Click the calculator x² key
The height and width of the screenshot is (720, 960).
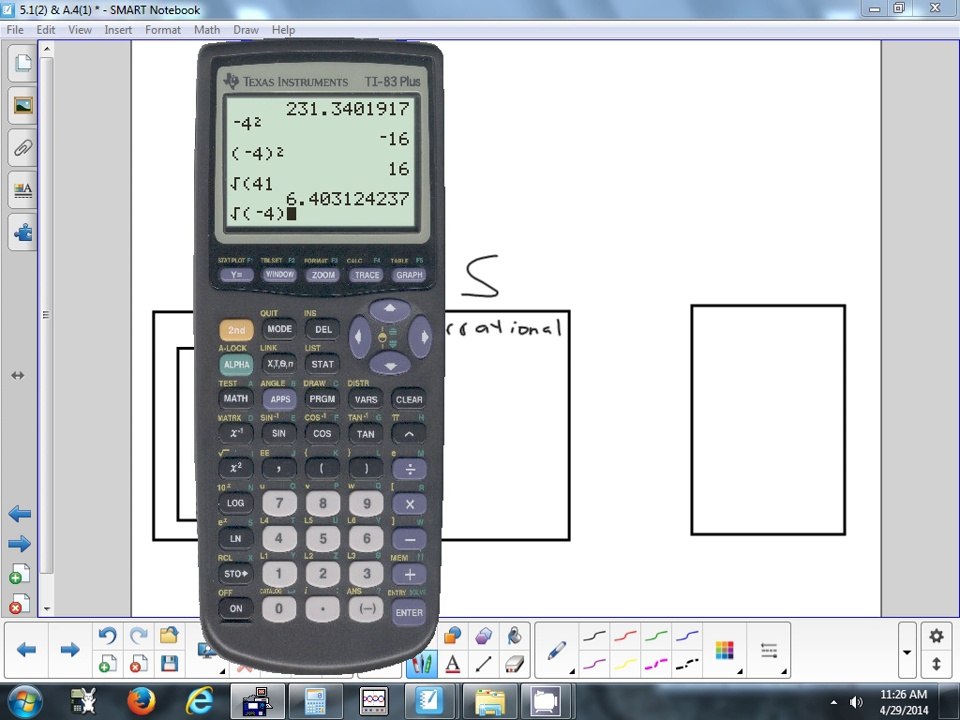(x=236, y=468)
